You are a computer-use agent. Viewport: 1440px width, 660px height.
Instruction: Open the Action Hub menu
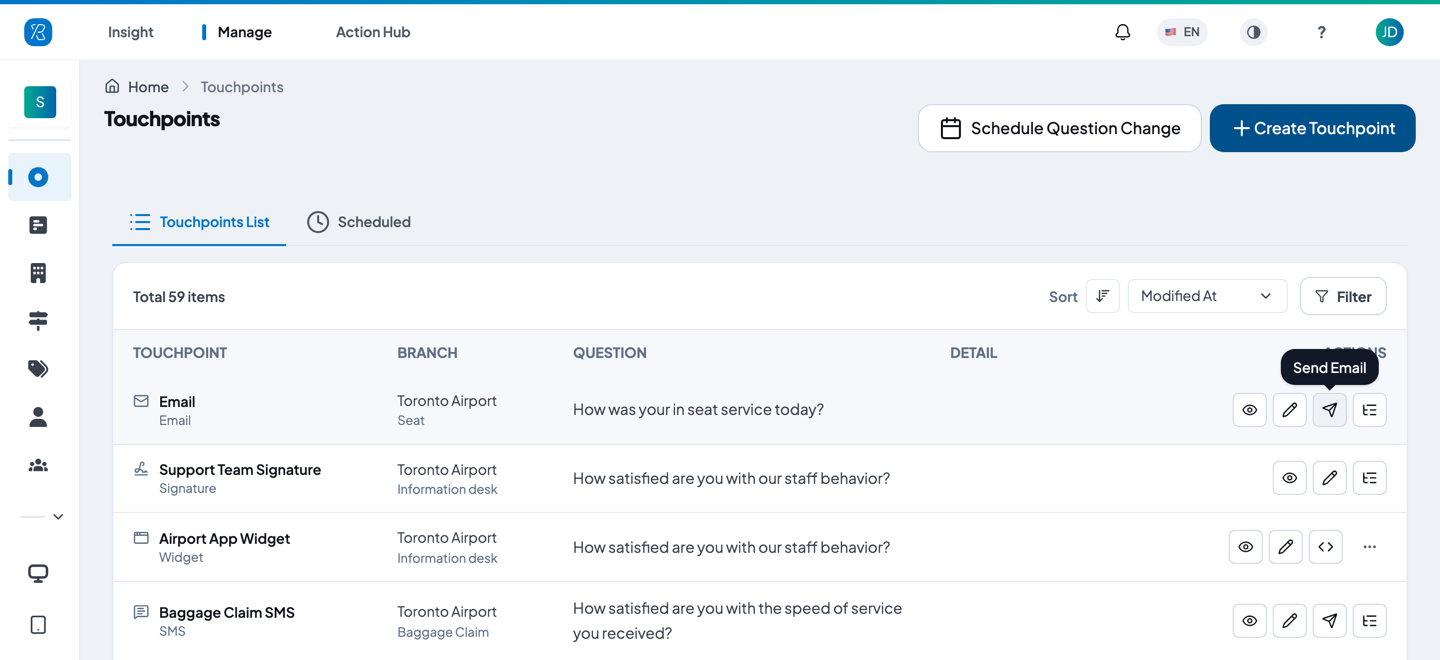tap(373, 32)
